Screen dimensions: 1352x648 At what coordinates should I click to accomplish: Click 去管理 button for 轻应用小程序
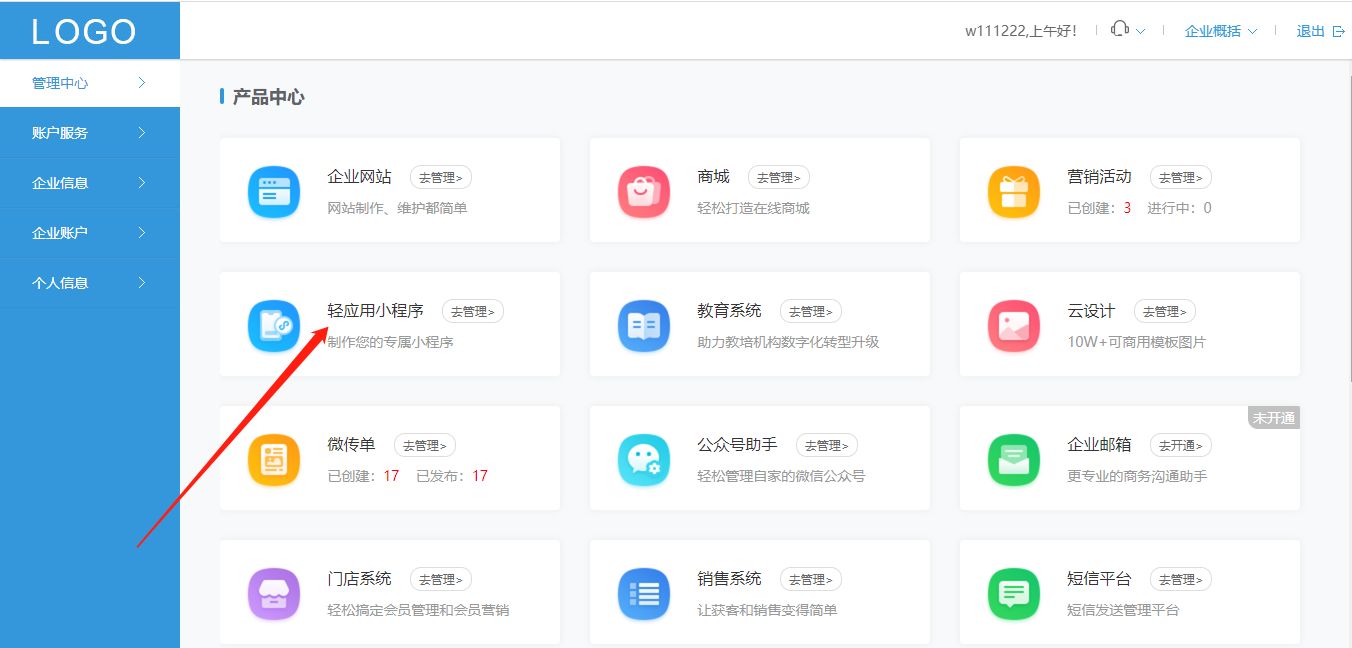(x=473, y=311)
